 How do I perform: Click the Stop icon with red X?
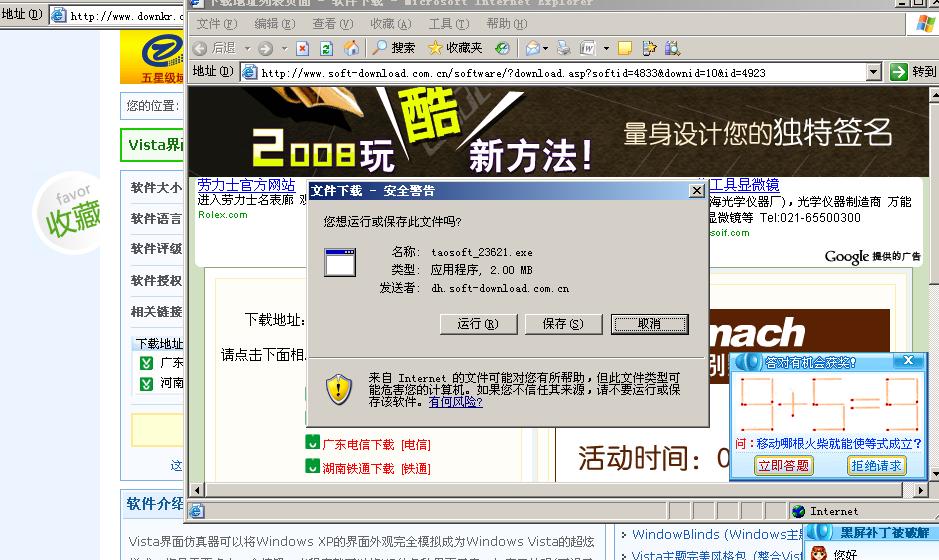click(302, 48)
